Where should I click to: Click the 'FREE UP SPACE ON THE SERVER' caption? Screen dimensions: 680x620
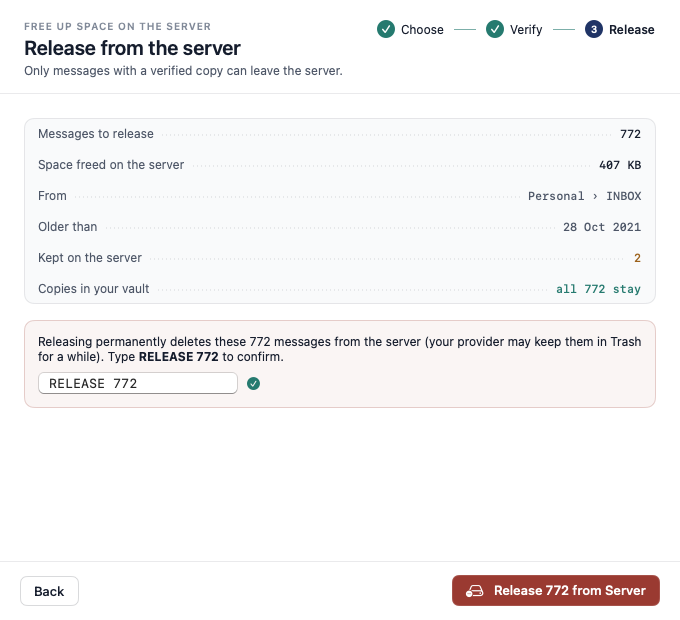point(118,26)
